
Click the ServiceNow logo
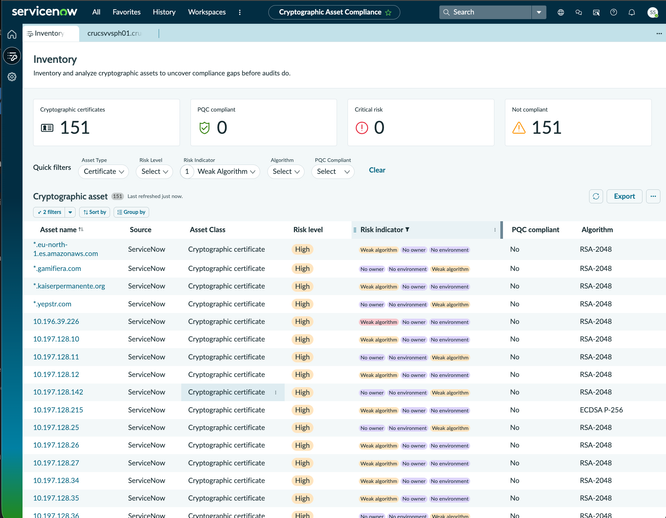point(44,11)
